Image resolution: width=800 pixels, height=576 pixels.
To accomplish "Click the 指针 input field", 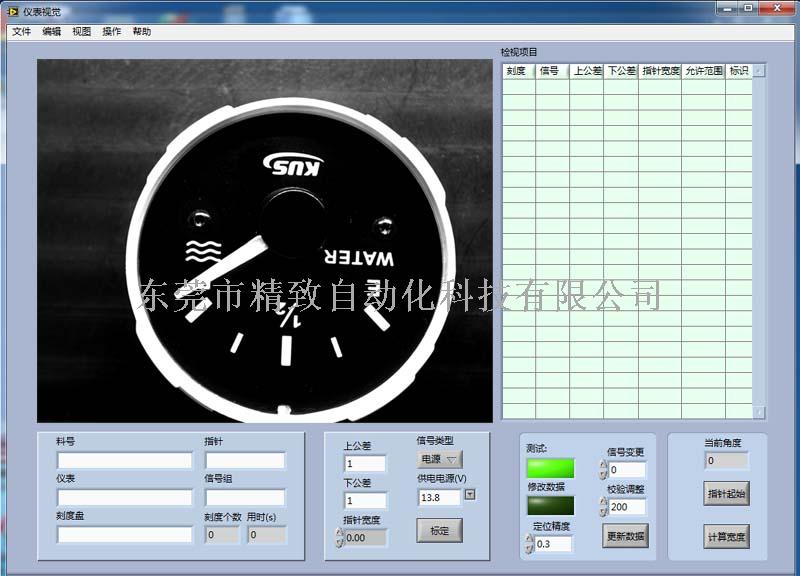I will pyautogui.click(x=245, y=461).
